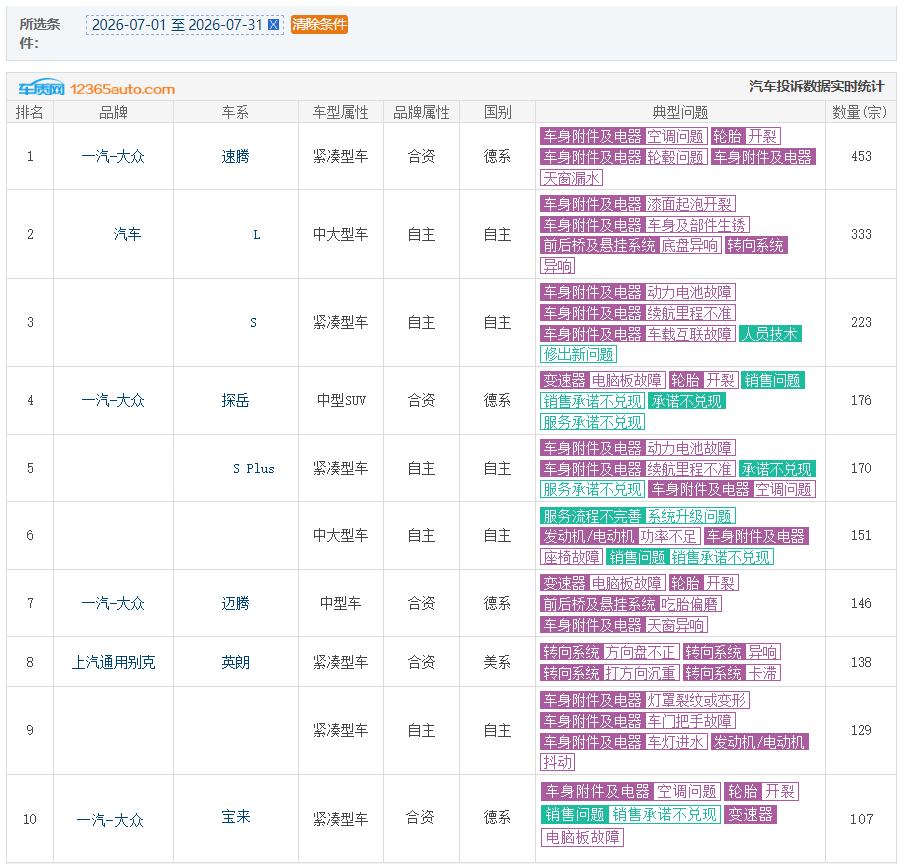The height and width of the screenshot is (868, 904).
Task: Open brand link 一汽-大众 in rank 1 row
Action: point(113,156)
